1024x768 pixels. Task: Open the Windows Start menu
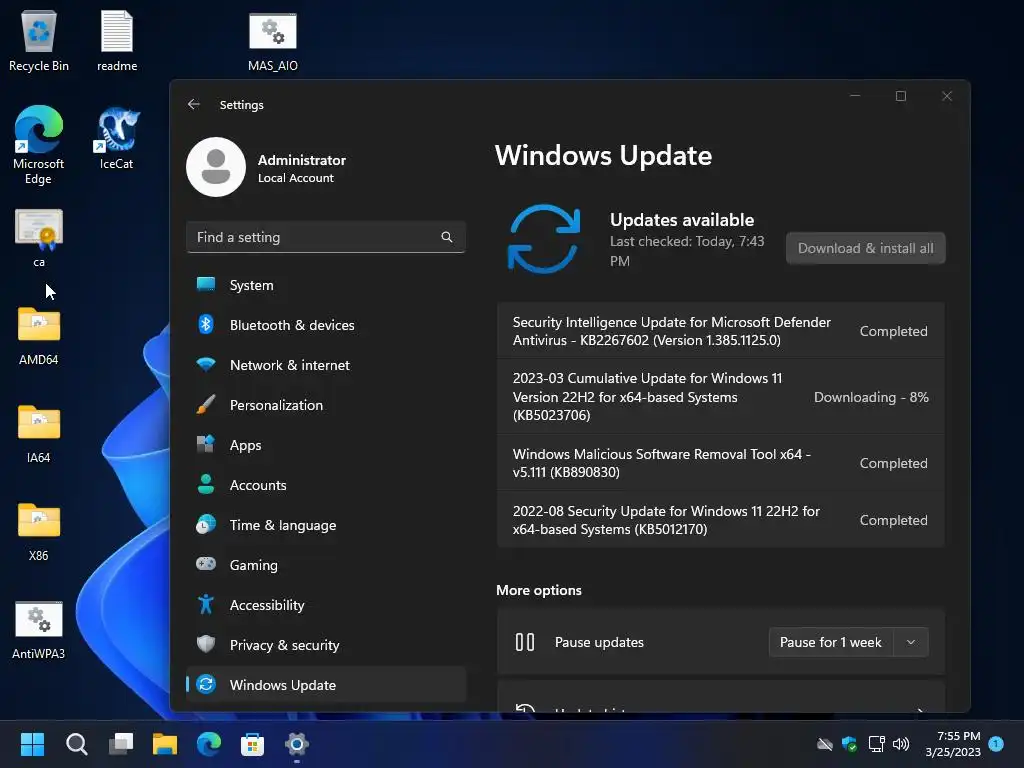click(x=32, y=744)
